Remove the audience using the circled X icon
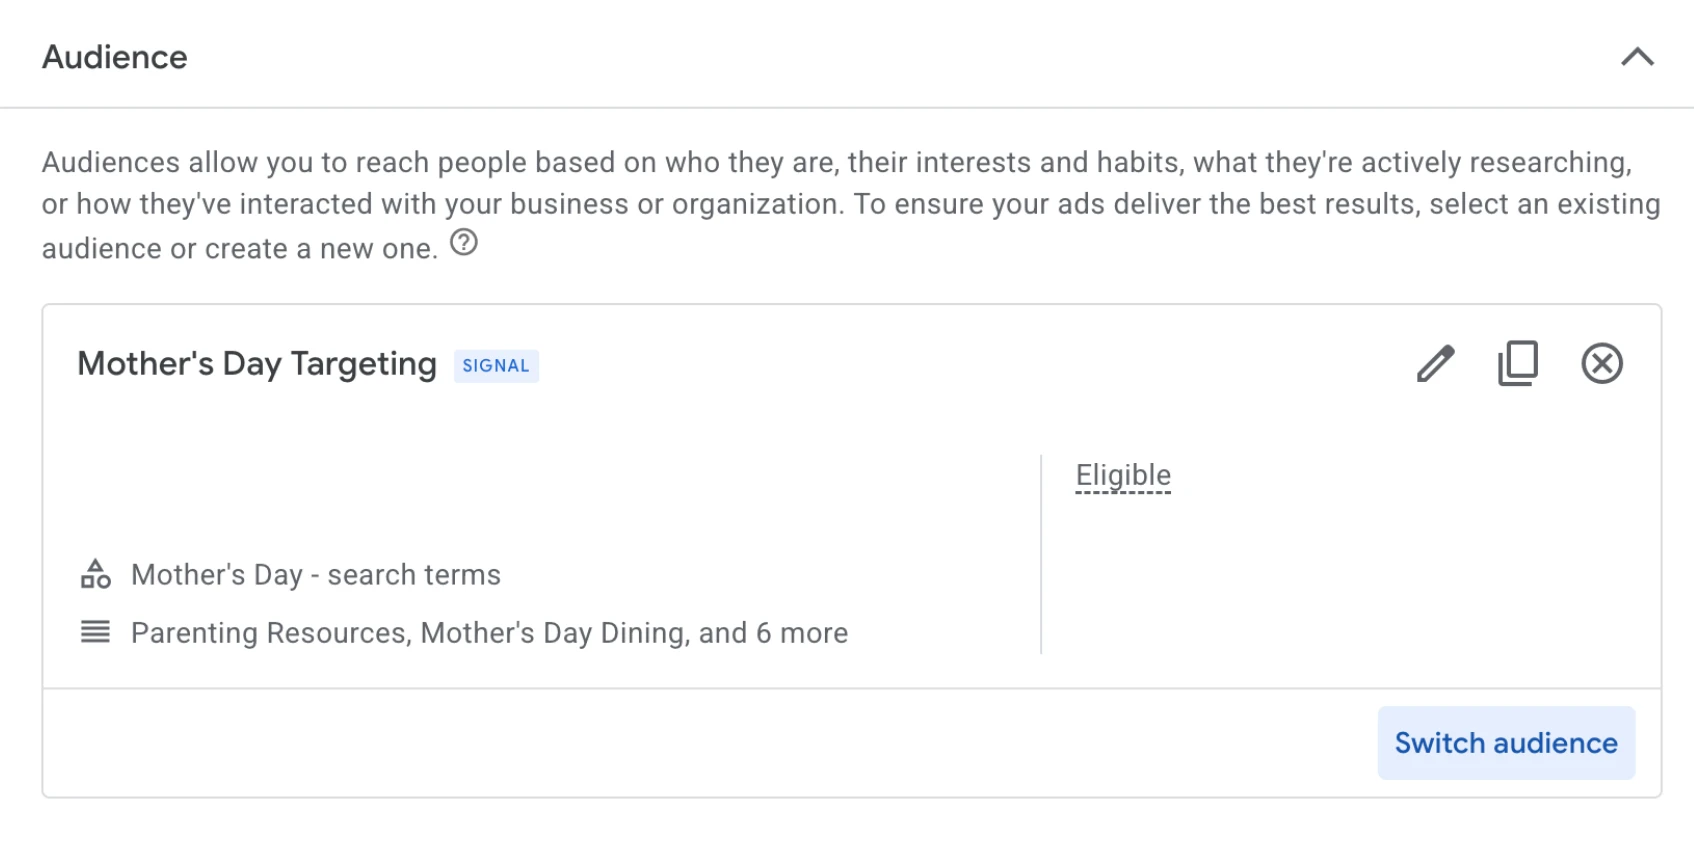Screen dimensions: 1694x842 [x=1602, y=363]
